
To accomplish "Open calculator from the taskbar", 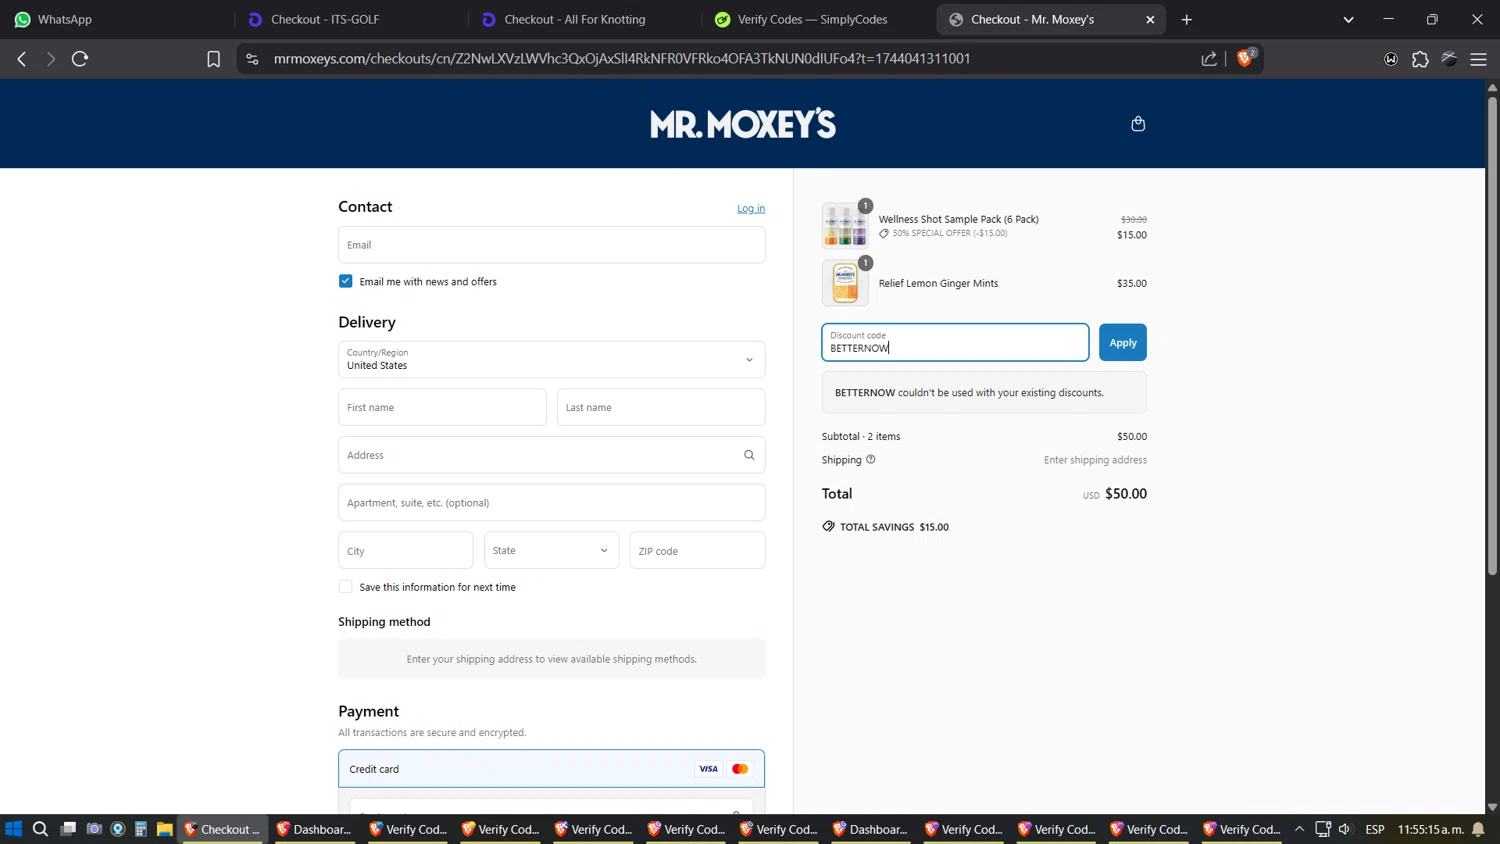I will coord(141,829).
